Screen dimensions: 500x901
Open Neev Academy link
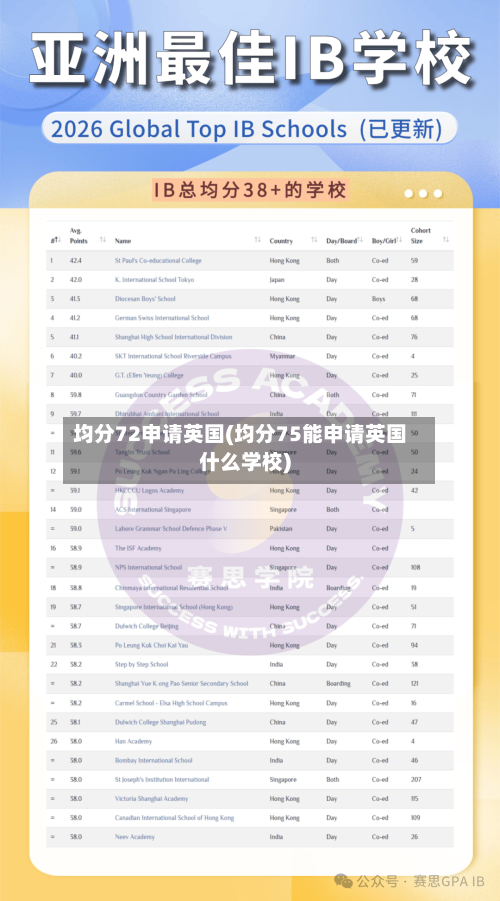point(134,837)
